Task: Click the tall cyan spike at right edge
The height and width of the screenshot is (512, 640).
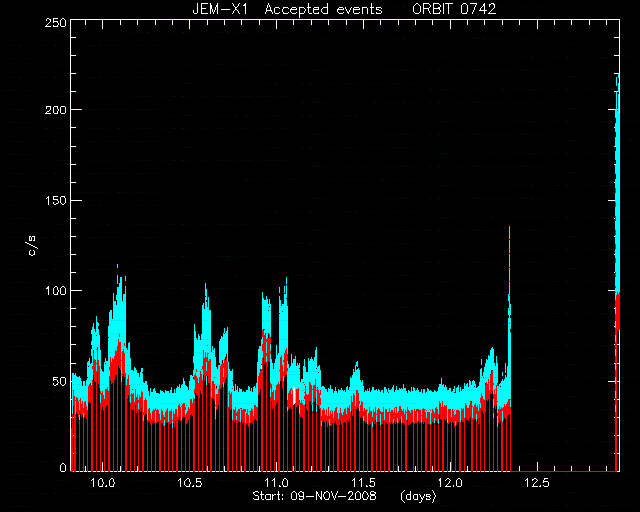Action: (618, 184)
